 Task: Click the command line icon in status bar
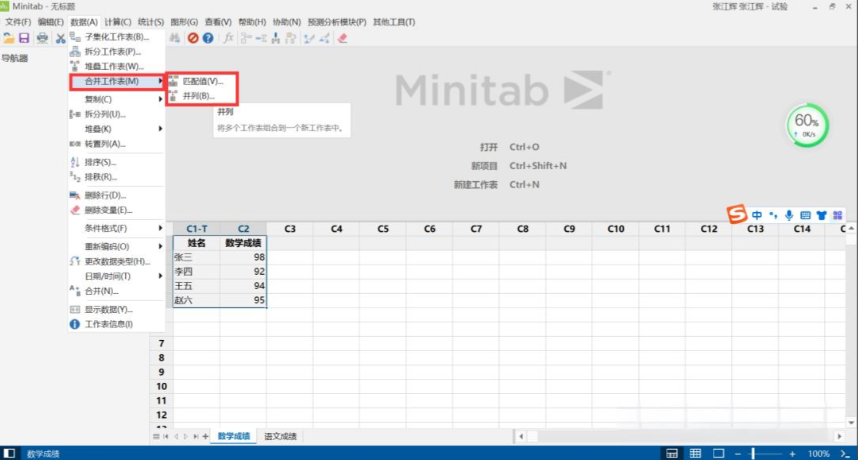[845, 453]
